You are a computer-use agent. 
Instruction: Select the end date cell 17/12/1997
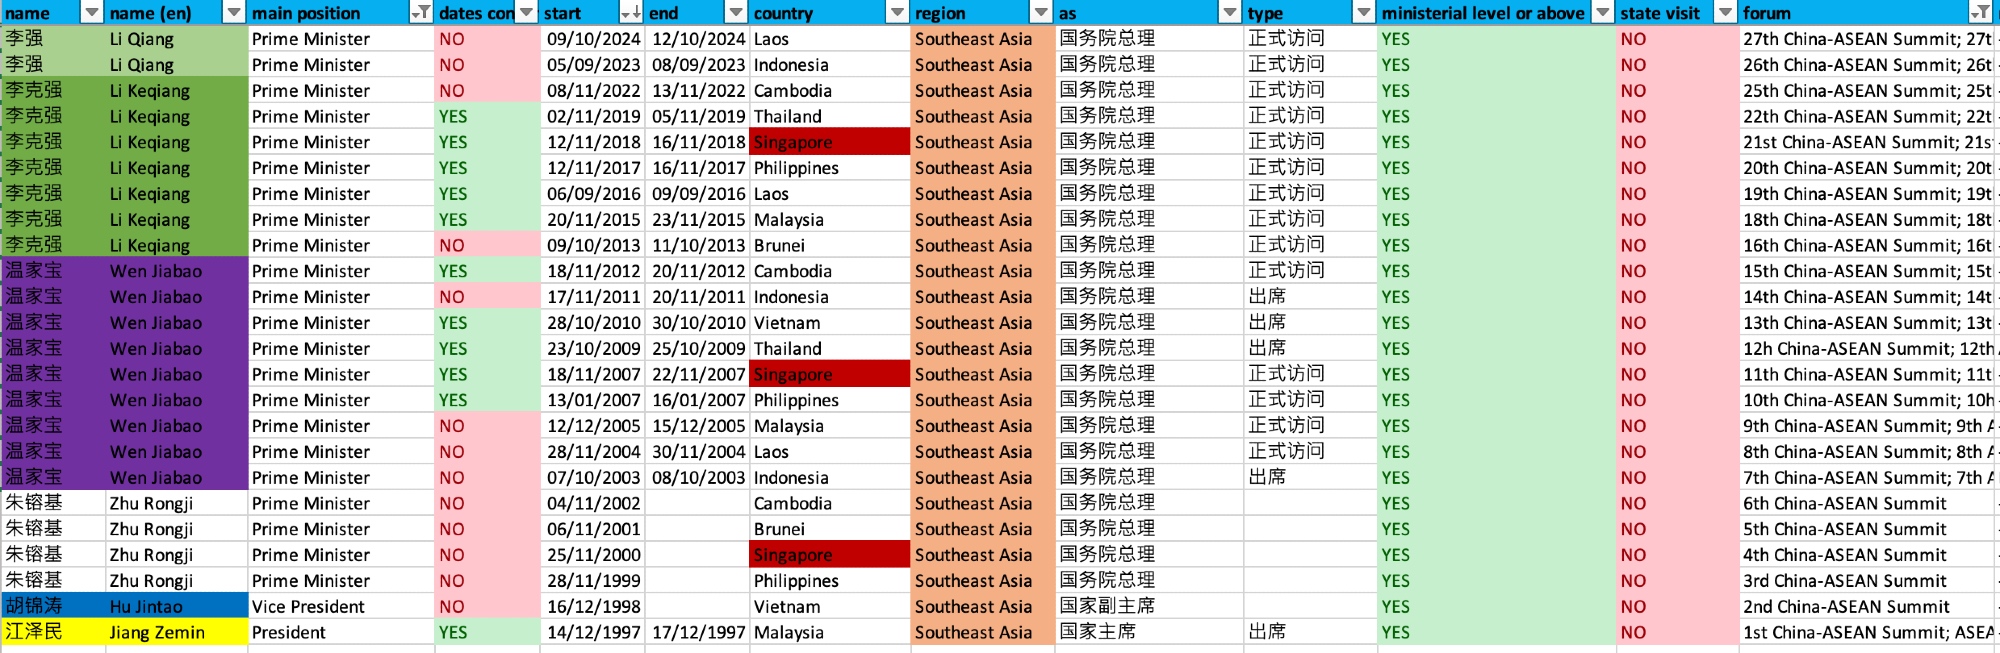pos(698,632)
